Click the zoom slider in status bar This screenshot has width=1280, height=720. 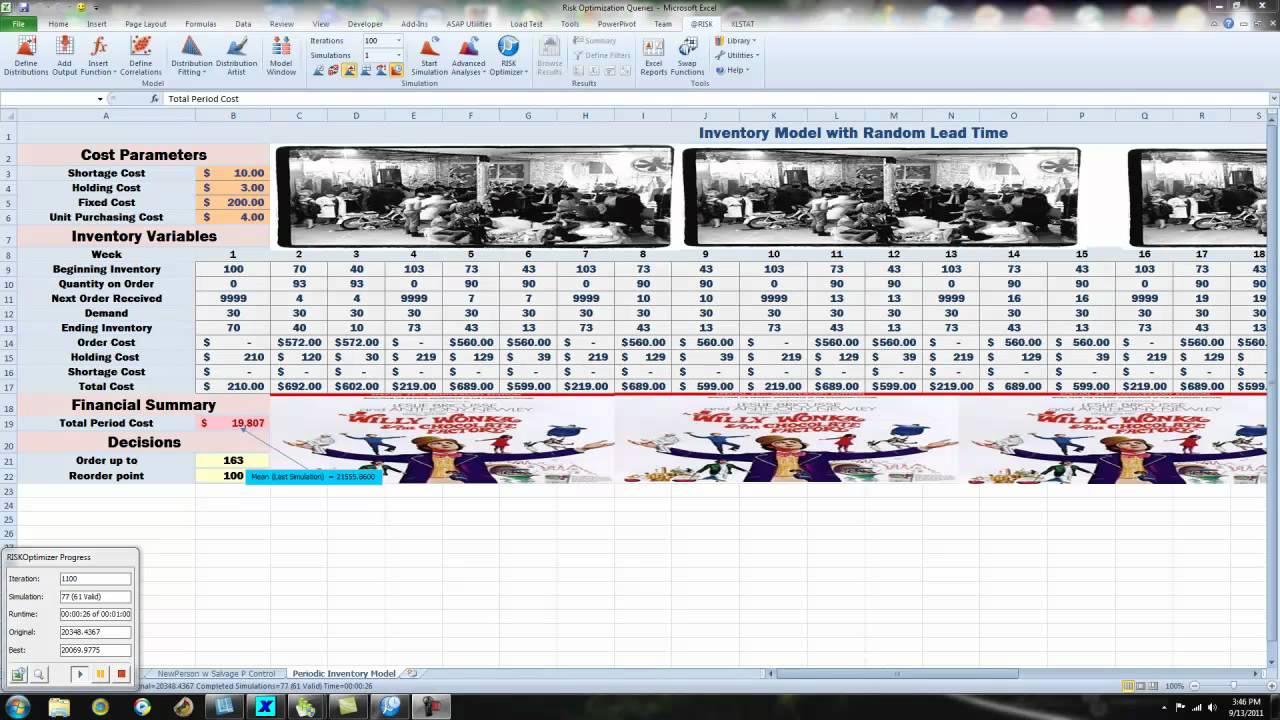1233,686
